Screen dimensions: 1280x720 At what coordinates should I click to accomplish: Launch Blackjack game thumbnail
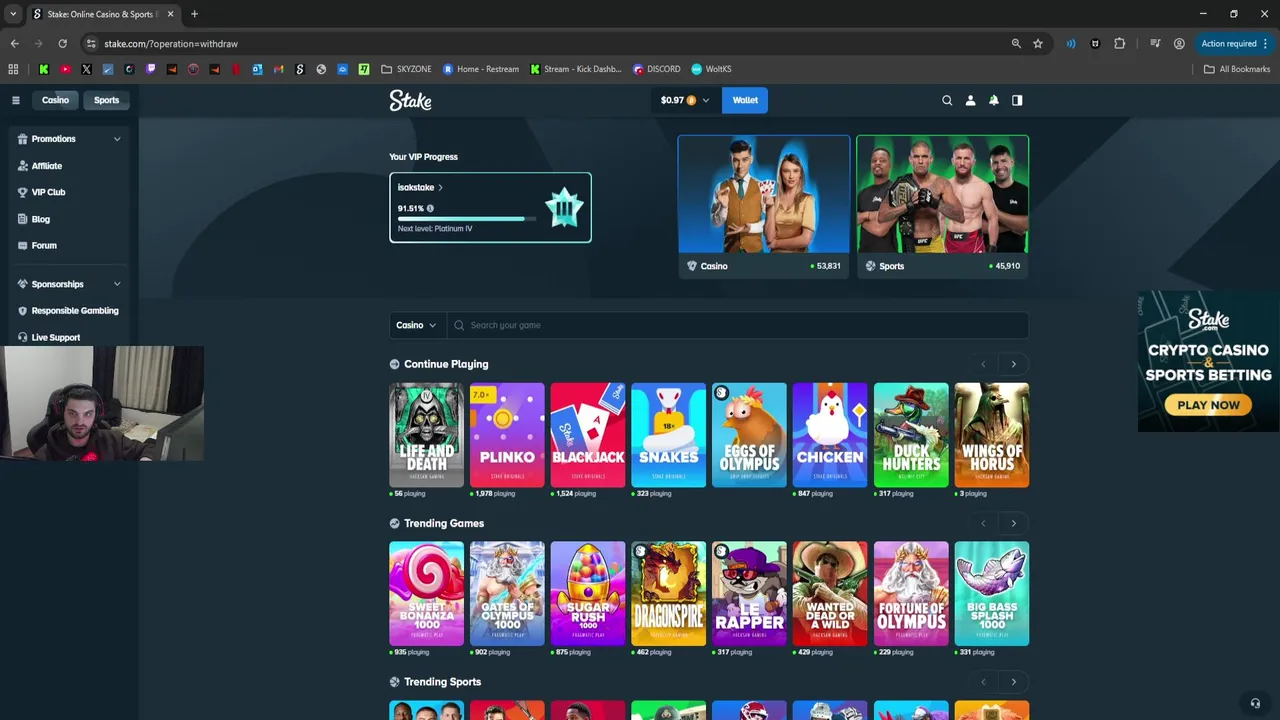(x=588, y=435)
